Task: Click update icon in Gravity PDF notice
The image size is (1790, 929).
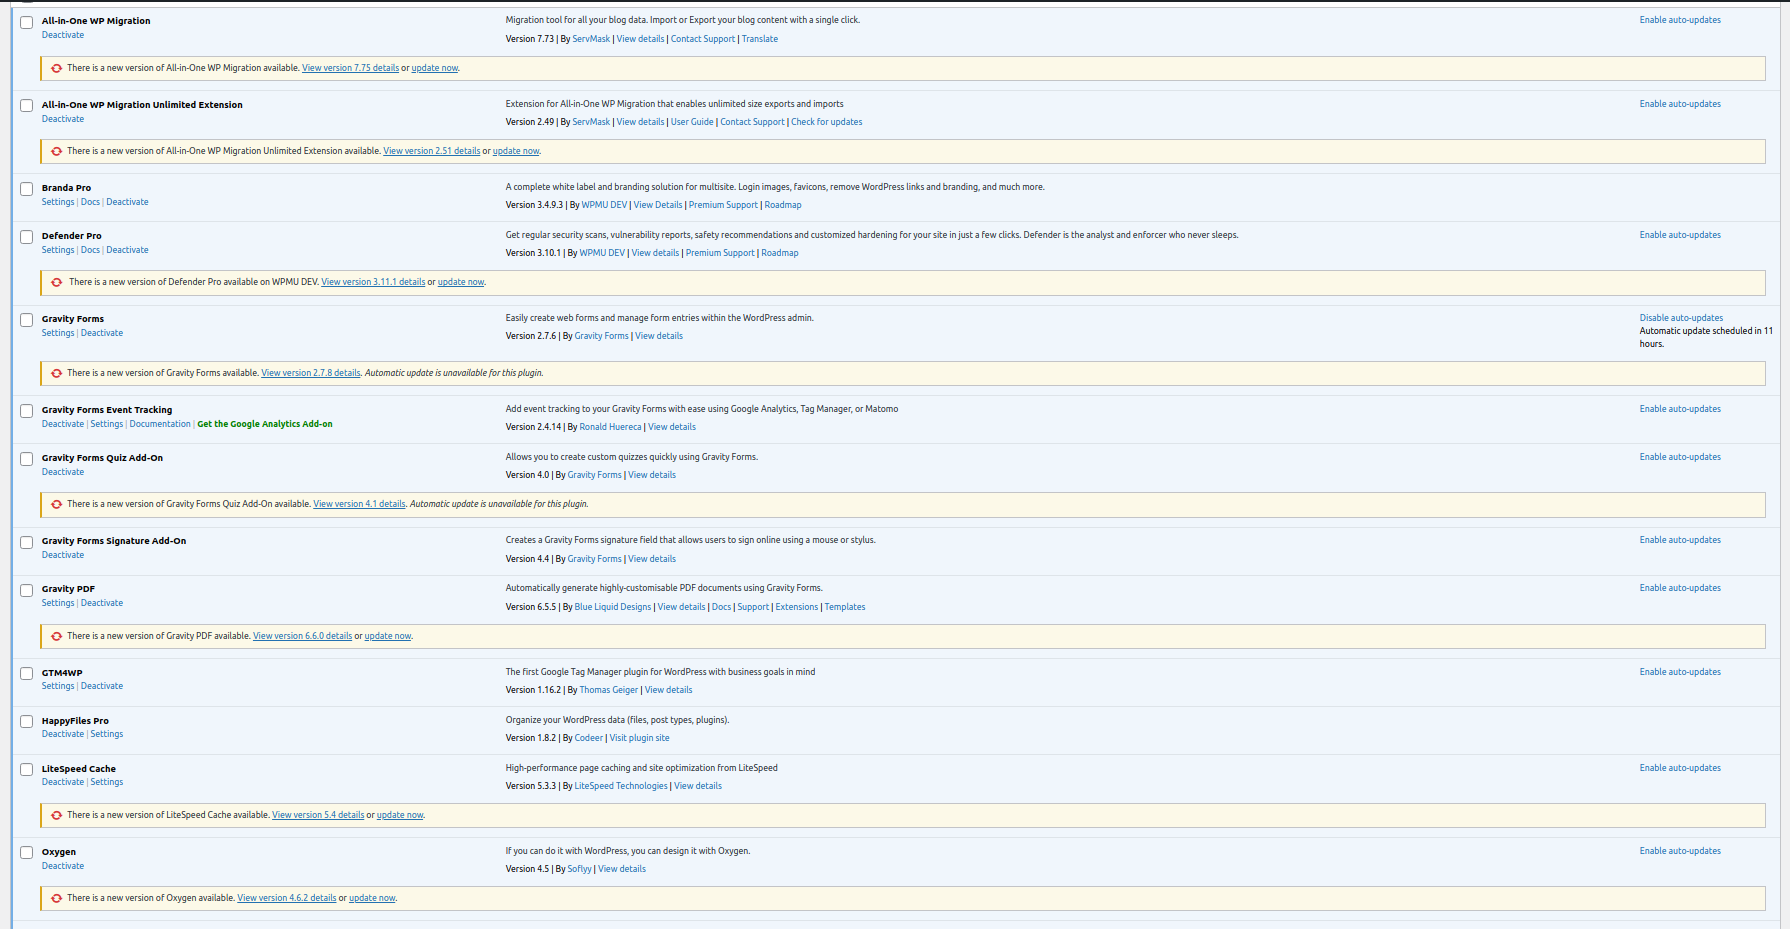Action: 57,637
